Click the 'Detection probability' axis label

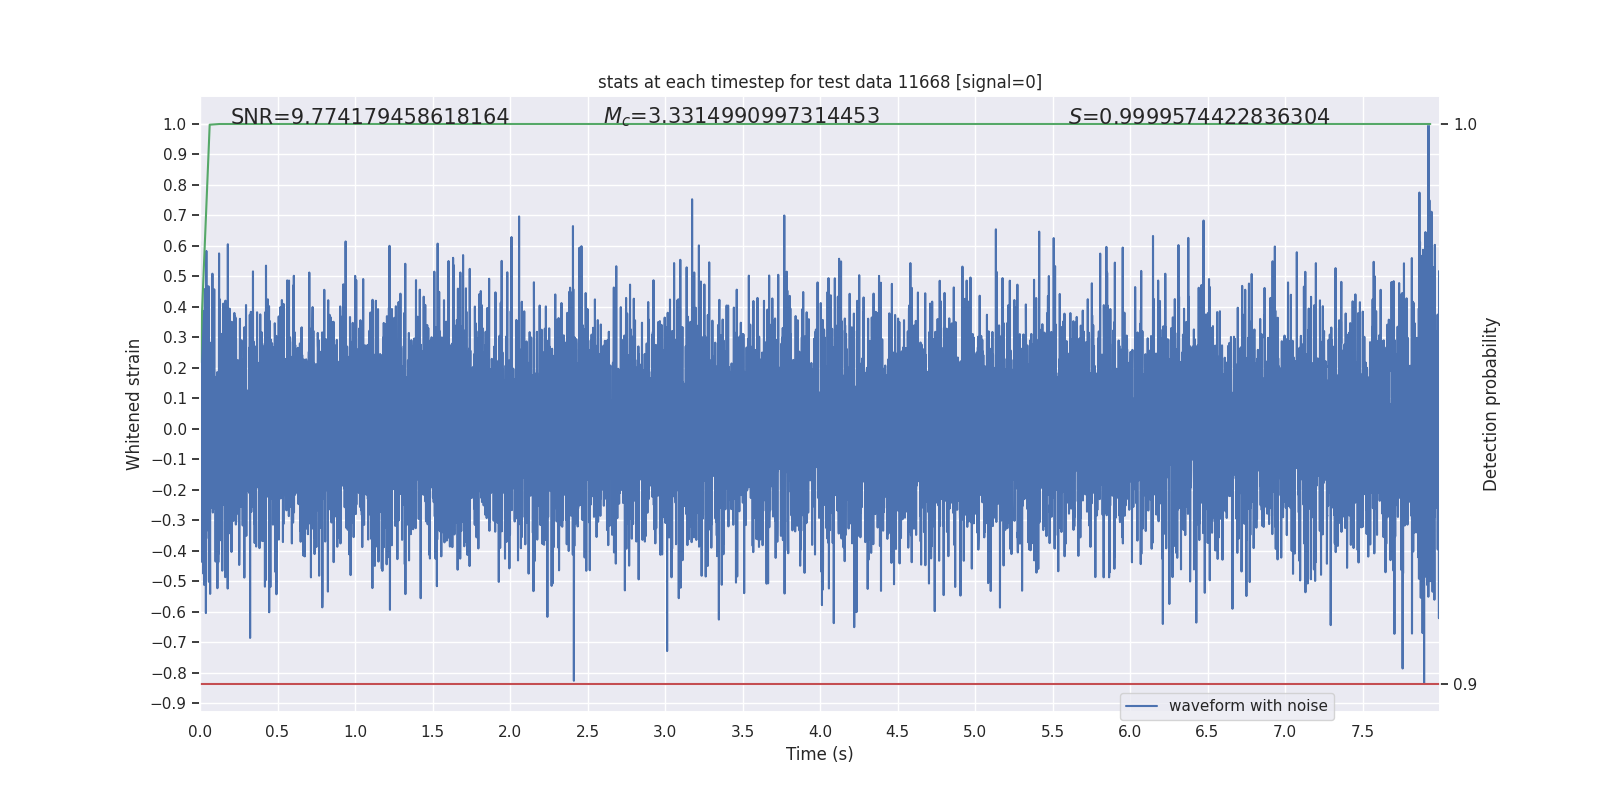coord(1491,404)
